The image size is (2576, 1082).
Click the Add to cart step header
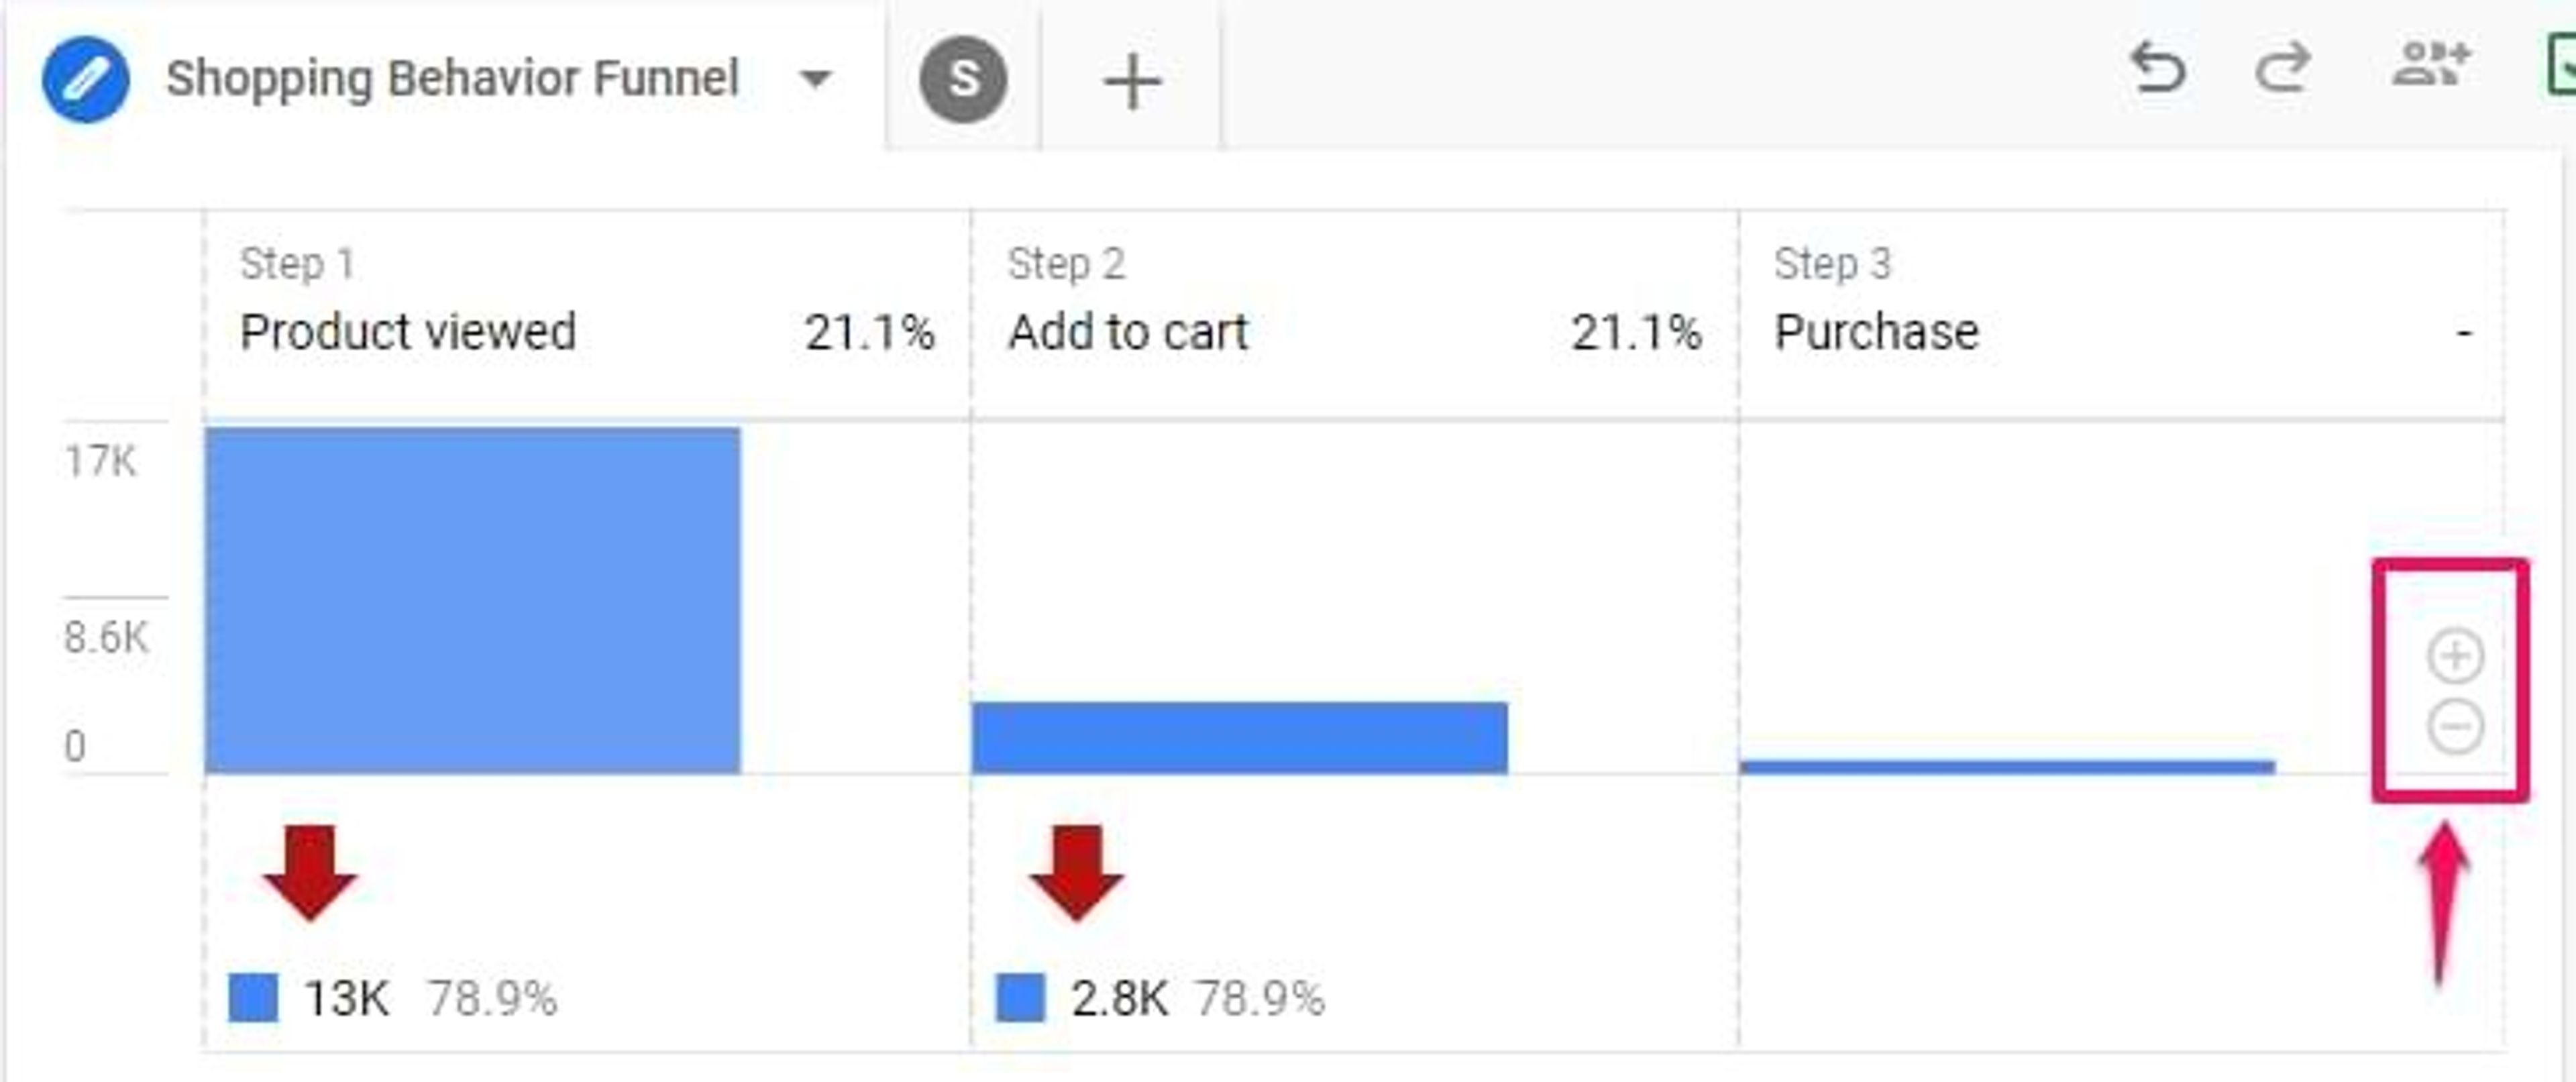pyautogui.click(x=1128, y=332)
